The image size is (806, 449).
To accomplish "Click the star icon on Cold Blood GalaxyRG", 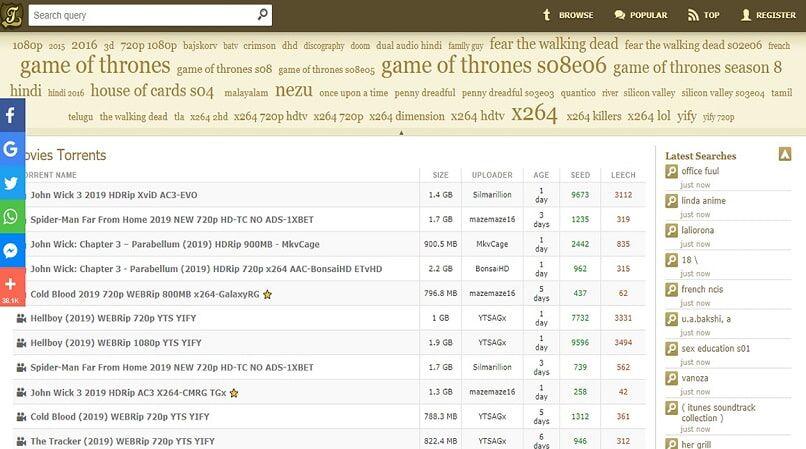I will pos(267,295).
